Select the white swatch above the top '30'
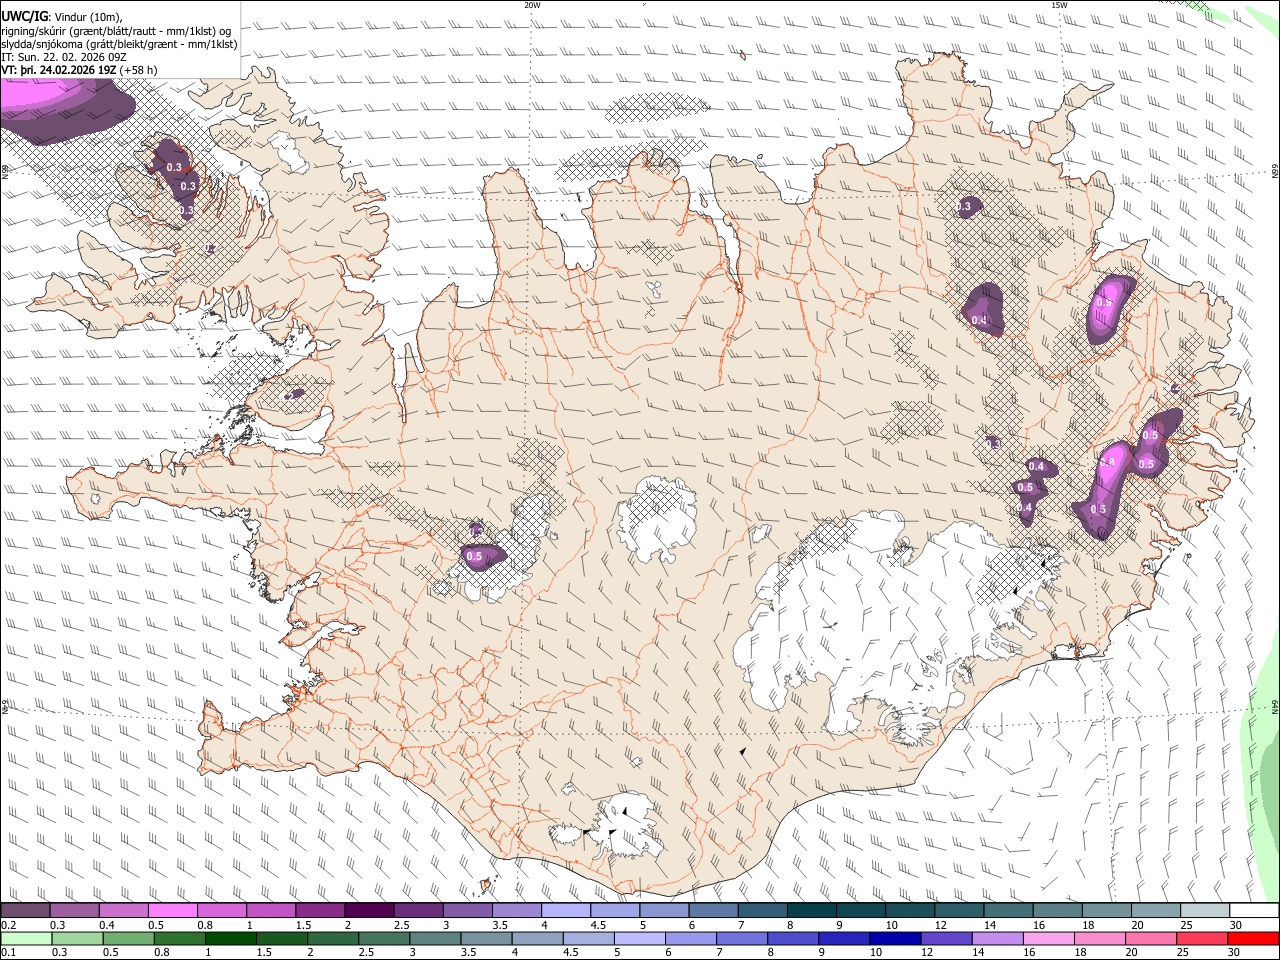This screenshot has height=960, width=1280. tap(1254, 911)
